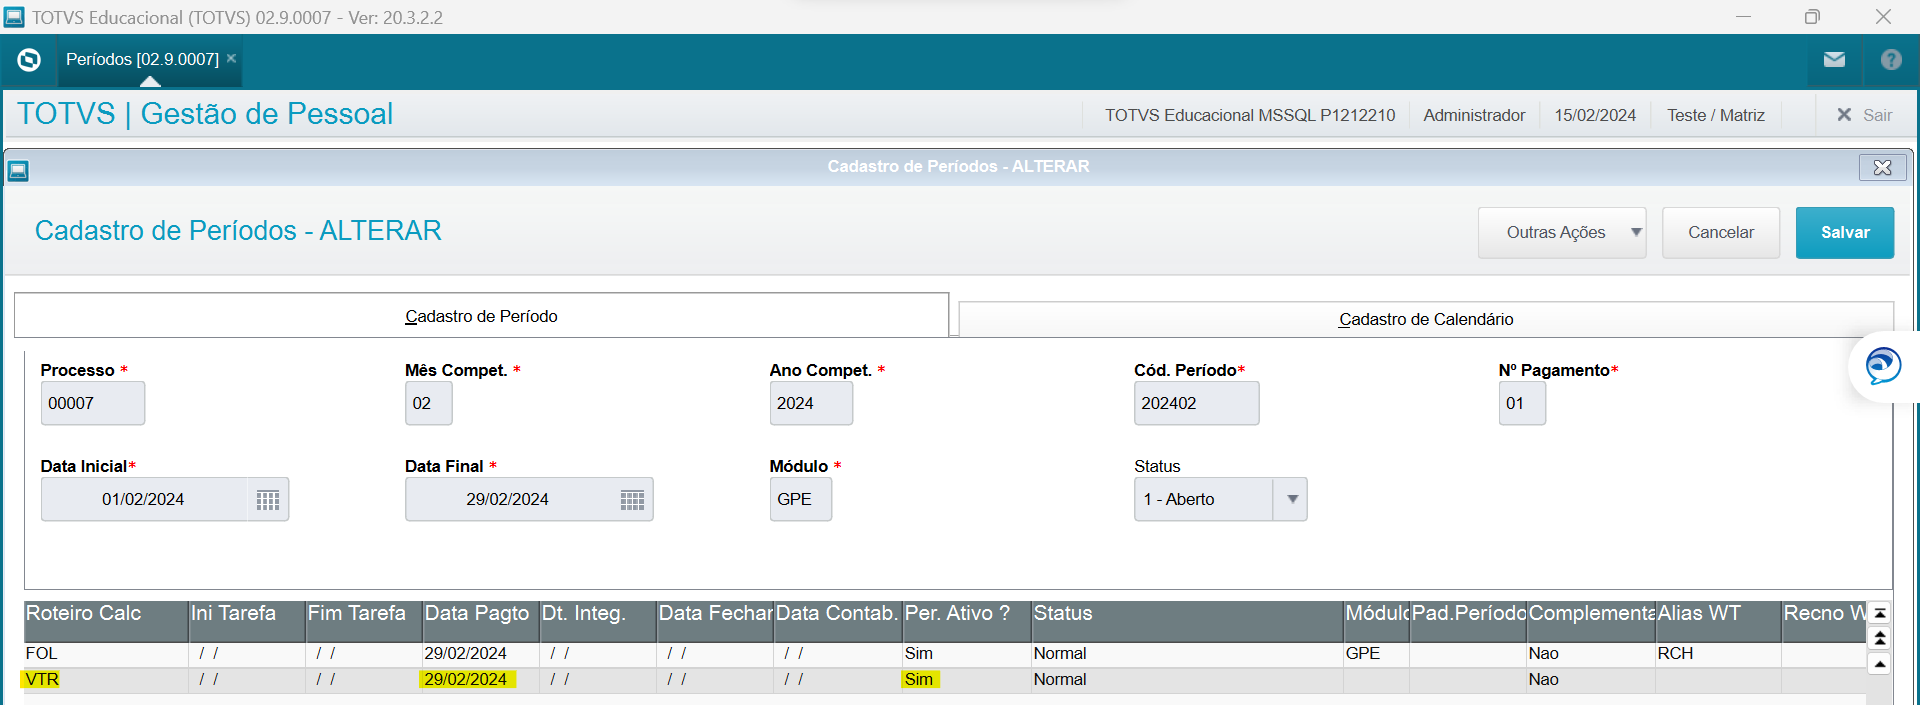1920x705 pixels.
Task: Open the Data Inicial calendar picker
Action: (267, 500)
